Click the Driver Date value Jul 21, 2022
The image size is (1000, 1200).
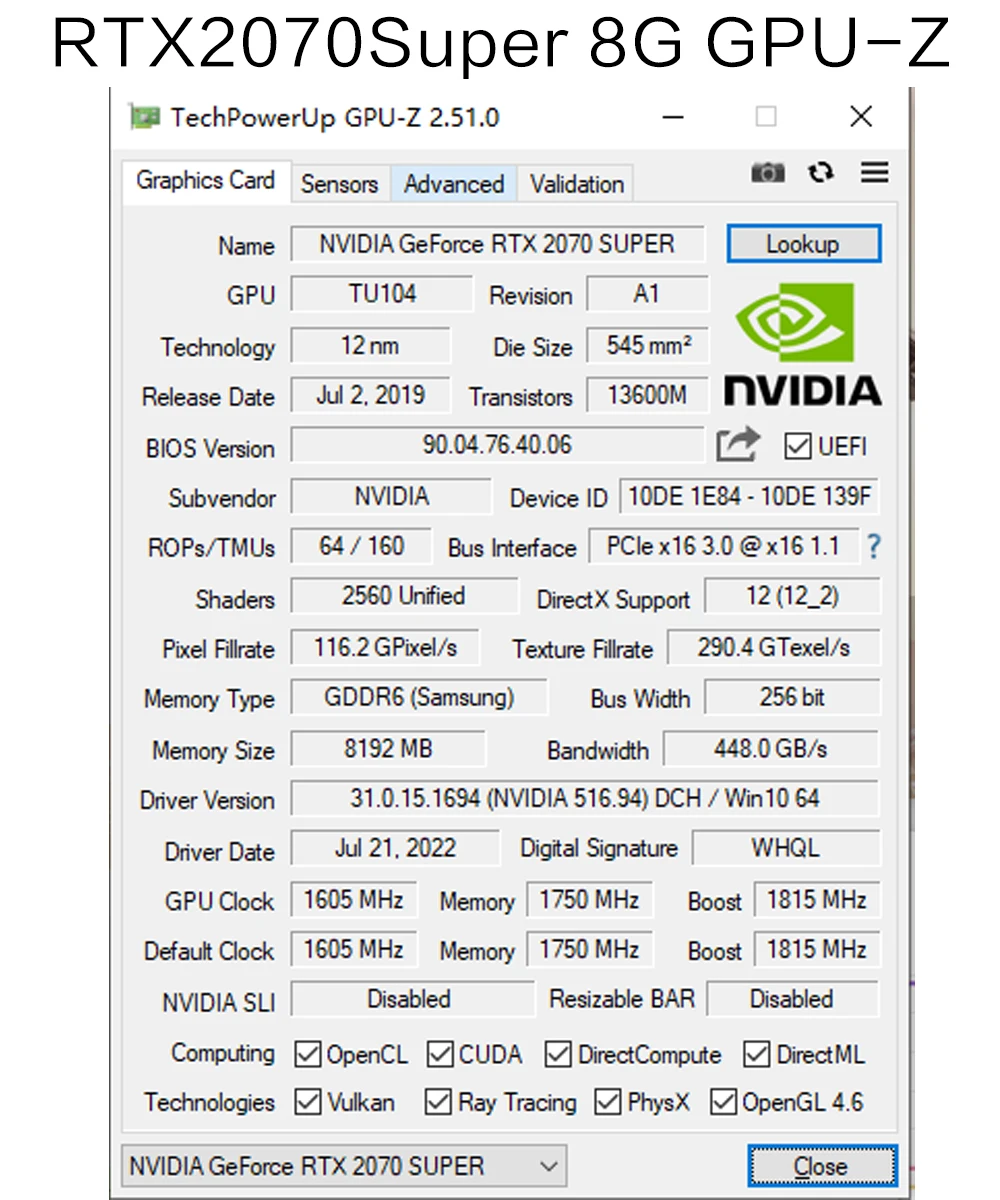pyautogui.click(x=395, y=848)
